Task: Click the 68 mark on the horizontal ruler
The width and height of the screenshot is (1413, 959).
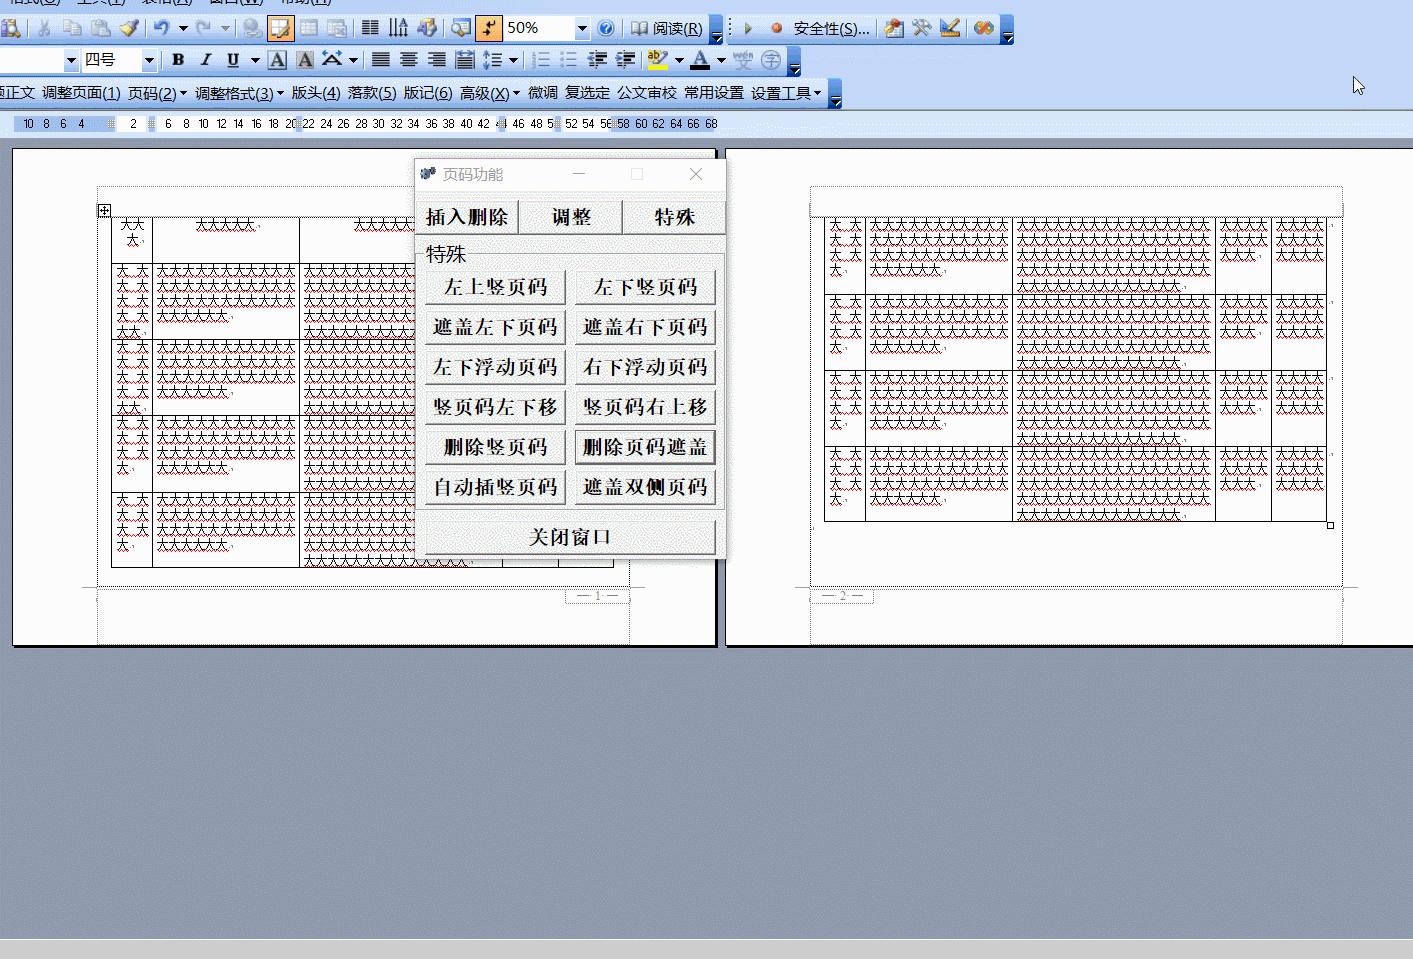Action: (710, 123)
